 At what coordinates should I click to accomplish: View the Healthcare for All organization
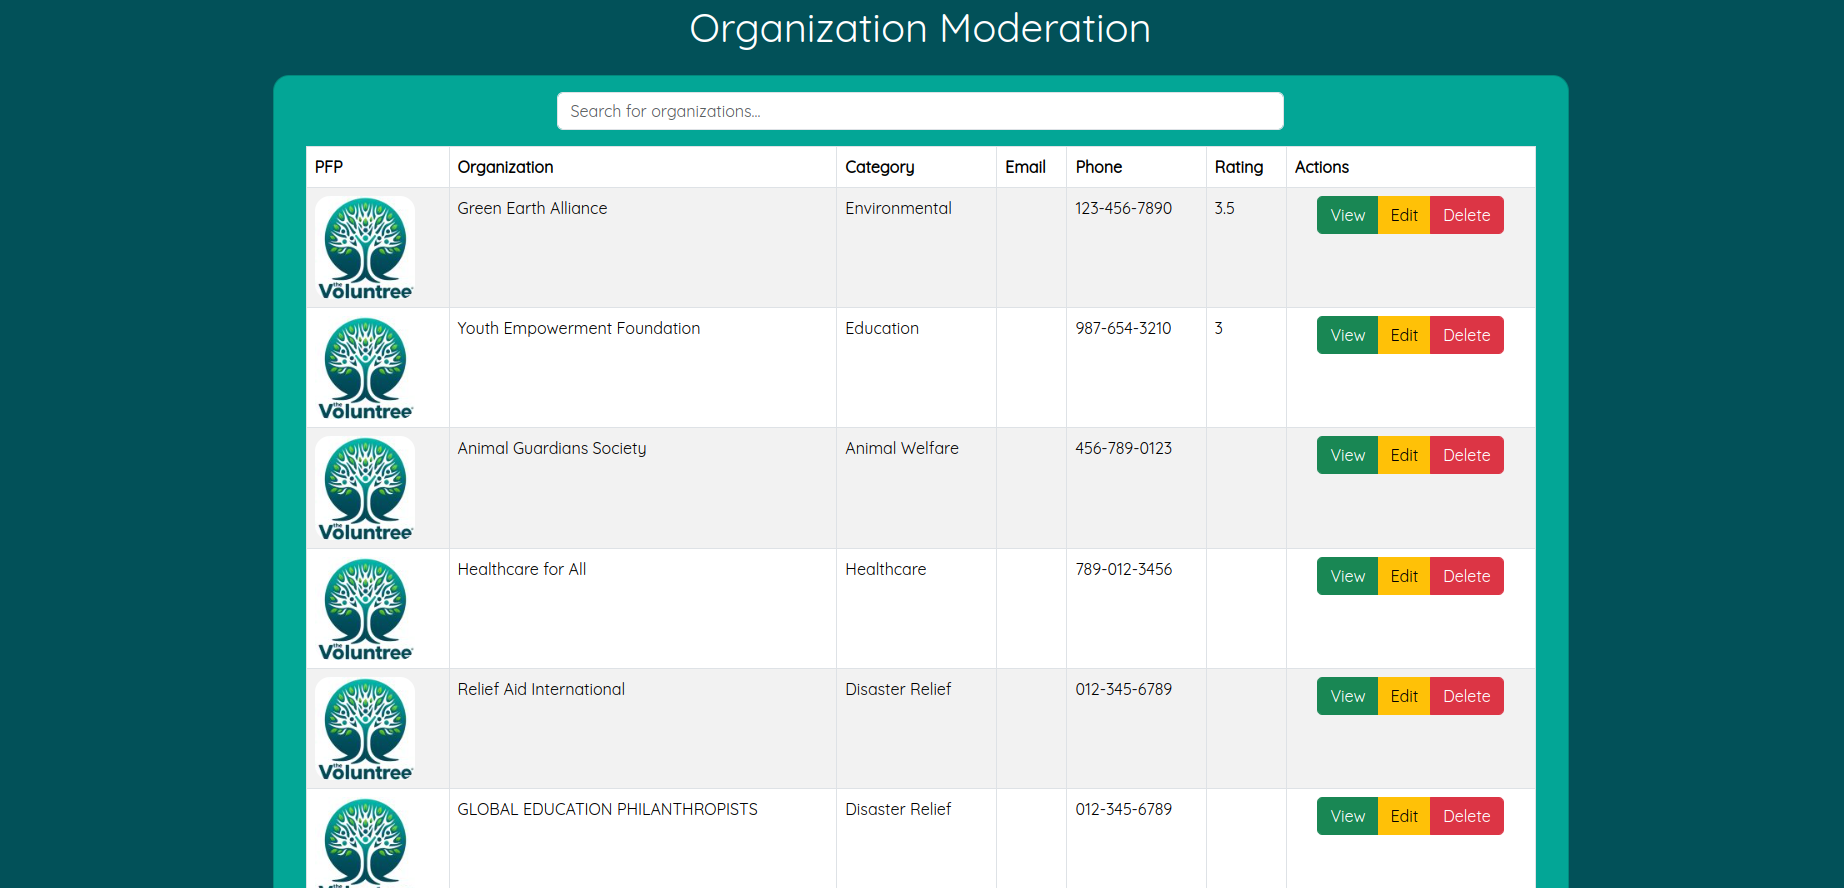pos(1347,576)
